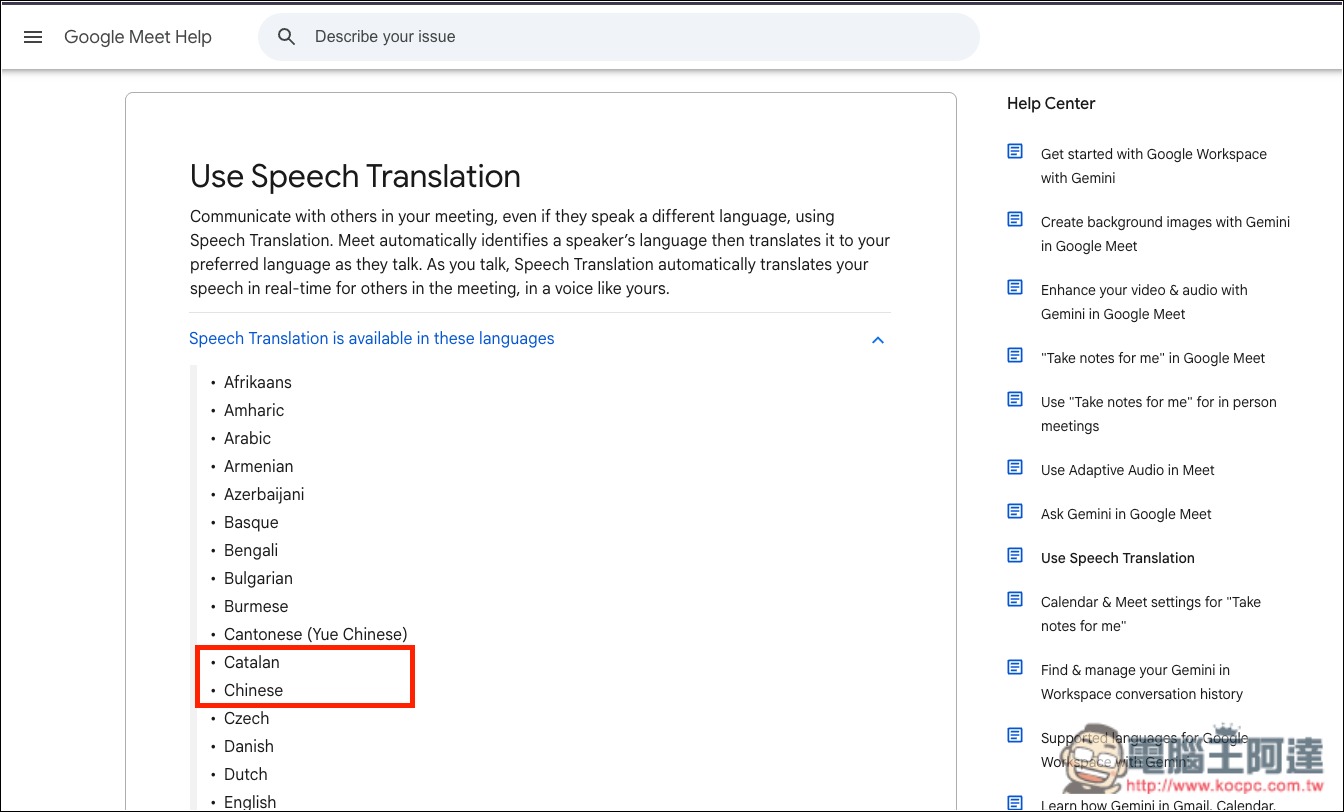Toggle the Speech Translation languages section header
Screen dimensions: 1344x812
540,339
